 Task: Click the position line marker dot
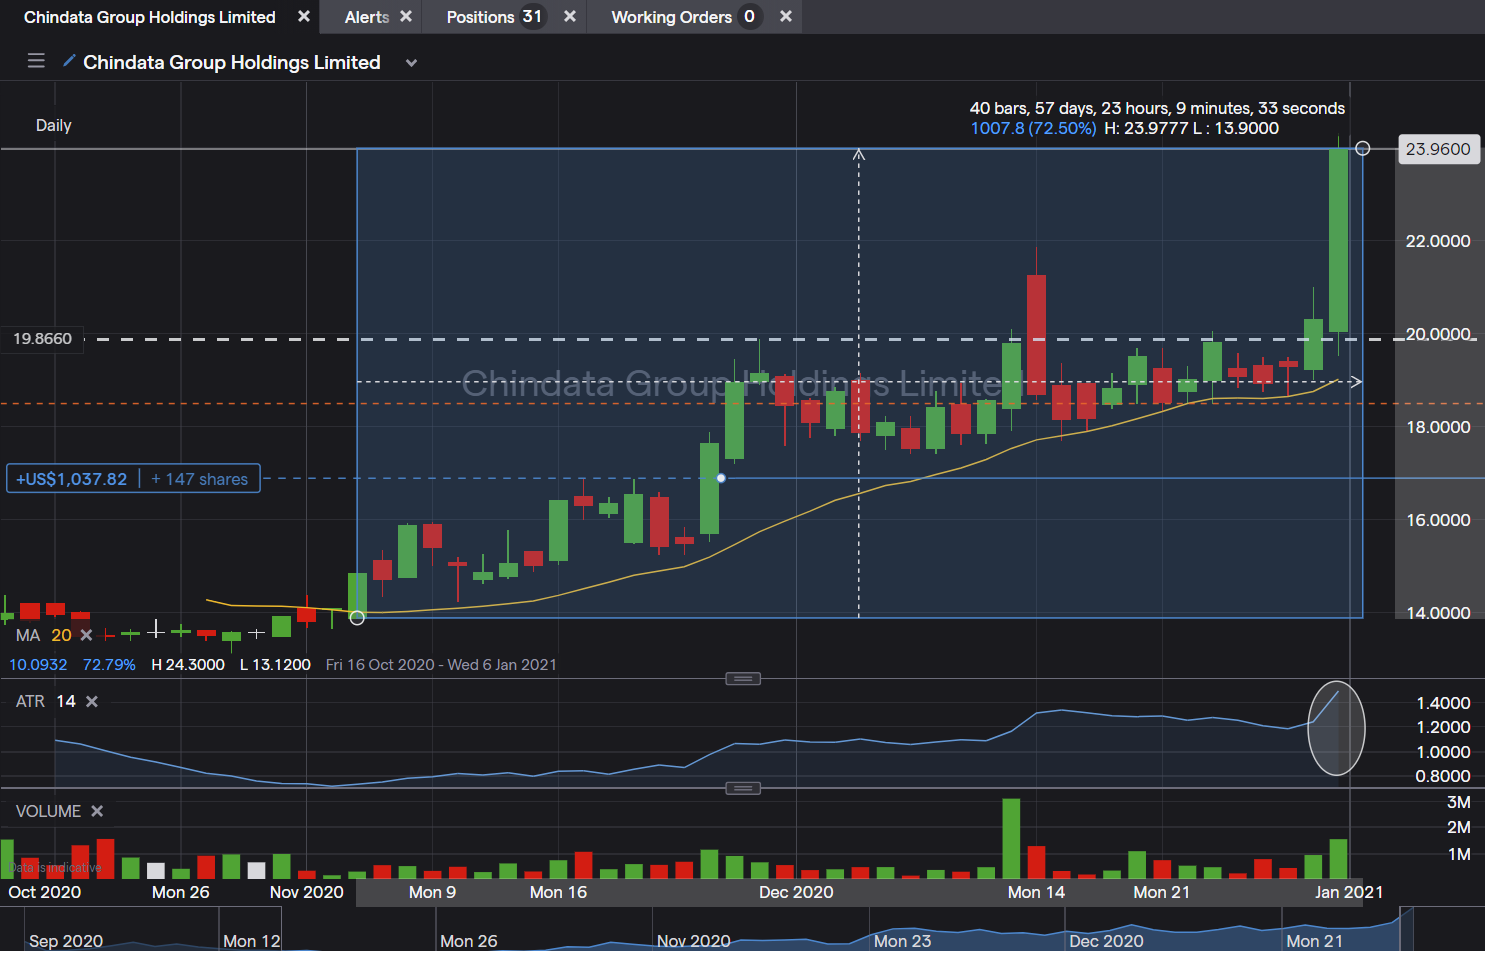click(721, 478)
